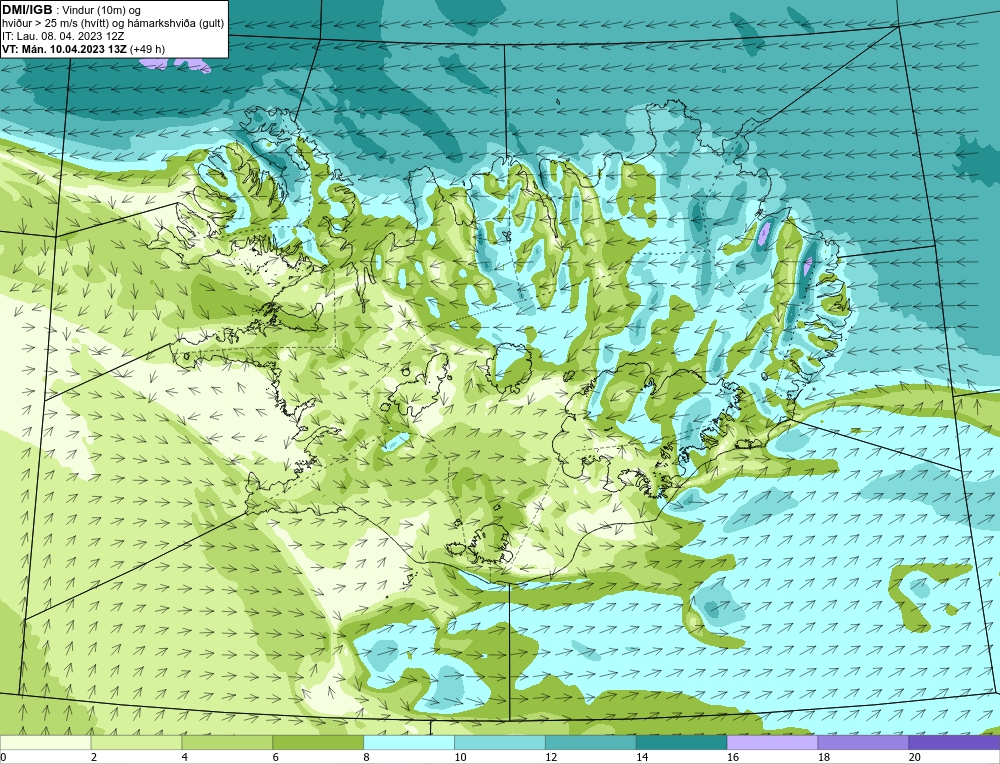Click the legend label '0'
The image size is (1000, 764).
pos(3,757)
